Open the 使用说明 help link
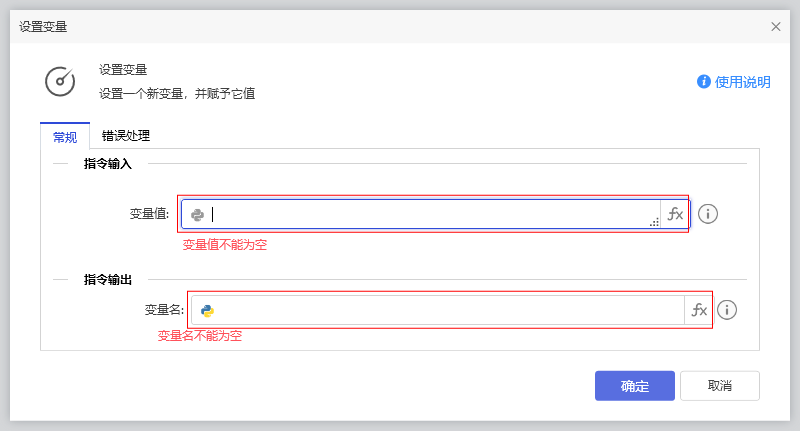This screenshot has height=431, width=800. [x=743, y=82]
